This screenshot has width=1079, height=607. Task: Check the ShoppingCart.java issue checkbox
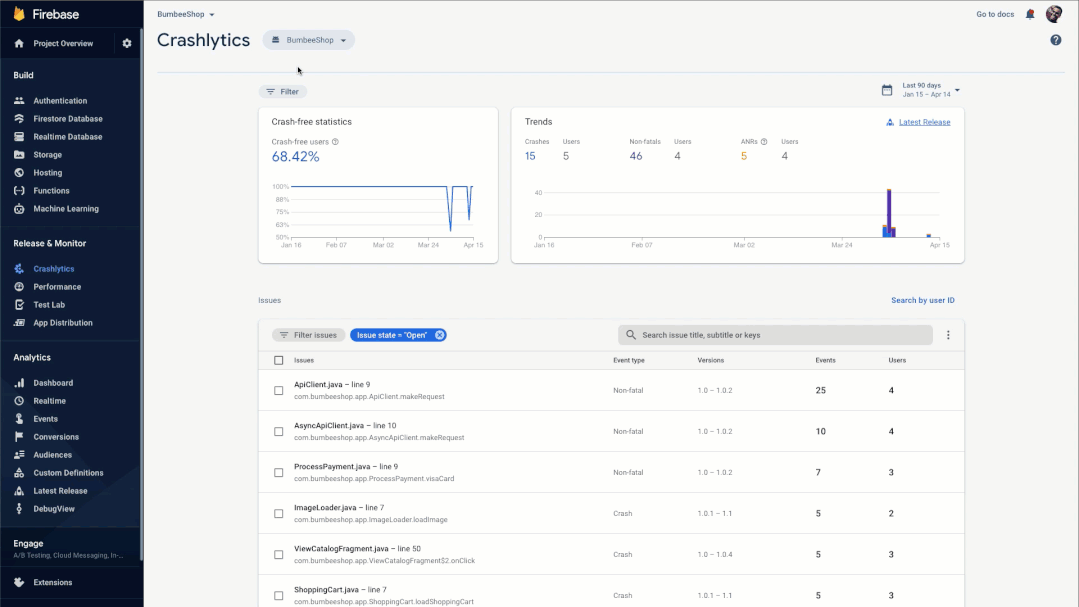[x=278, y=594]
